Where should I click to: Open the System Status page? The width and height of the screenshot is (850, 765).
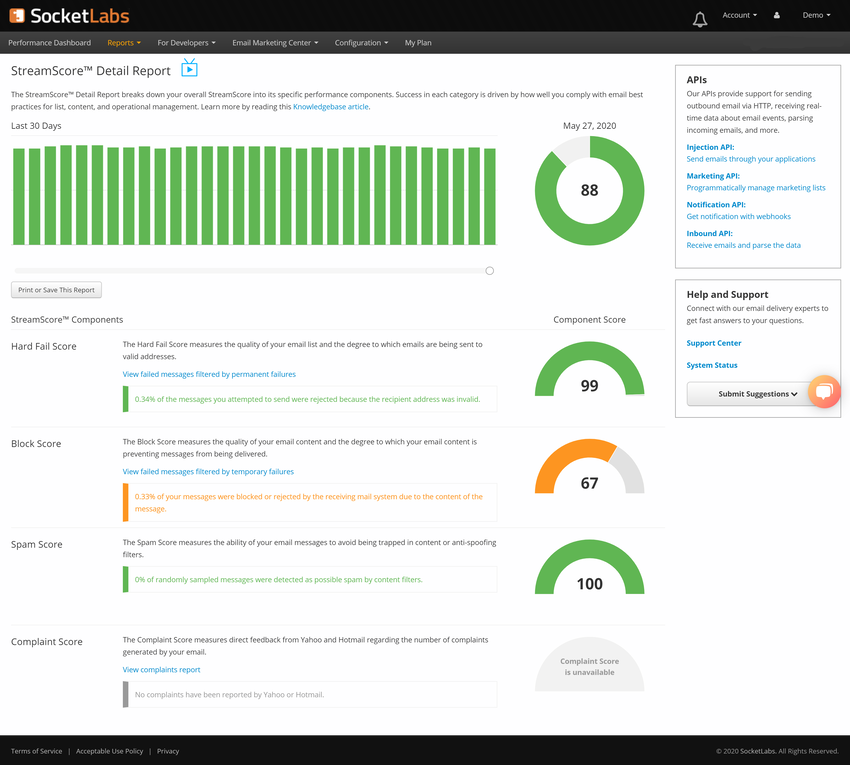coord(712,365)
